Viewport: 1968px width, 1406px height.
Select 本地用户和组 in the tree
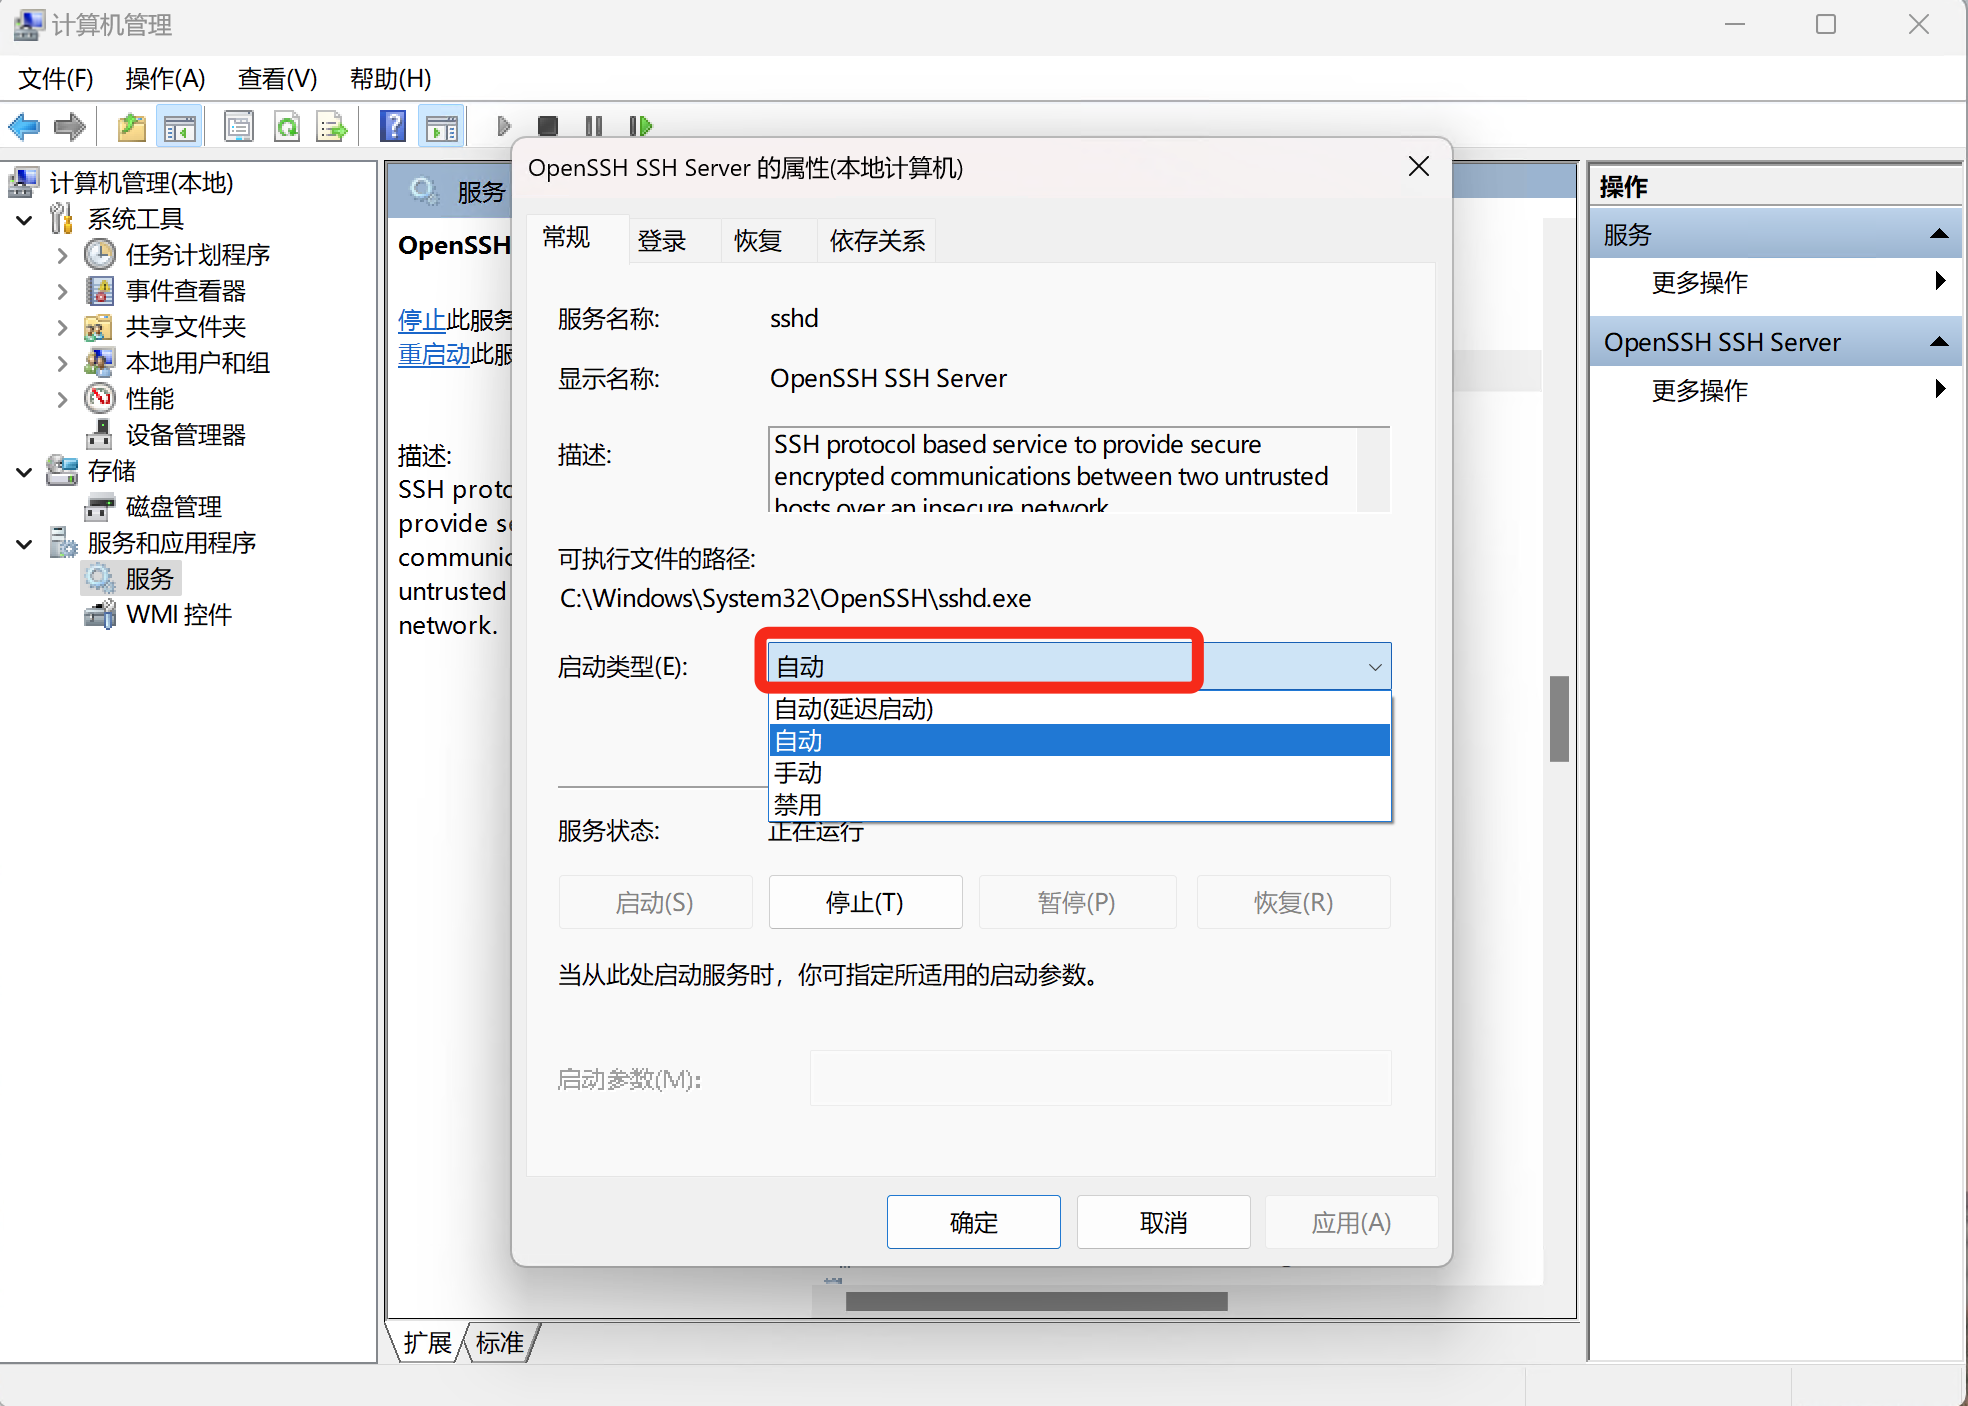(197, 363)
